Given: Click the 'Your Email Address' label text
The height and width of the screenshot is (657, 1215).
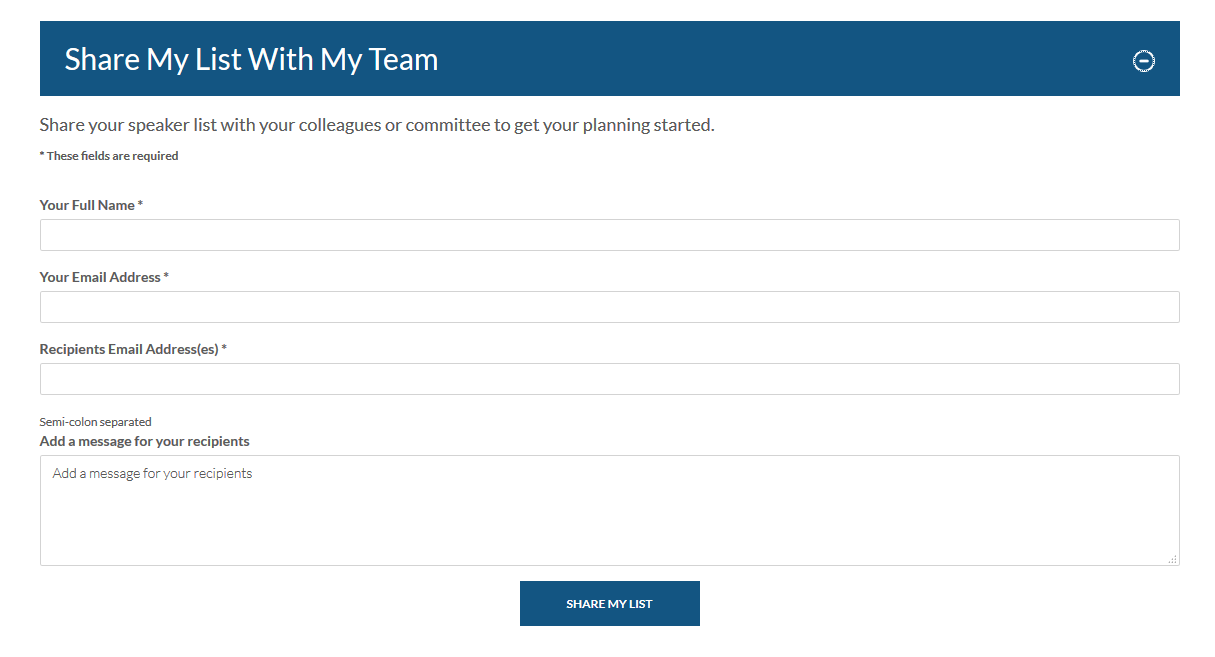Looking at the screenshot, I should [100, 277].
